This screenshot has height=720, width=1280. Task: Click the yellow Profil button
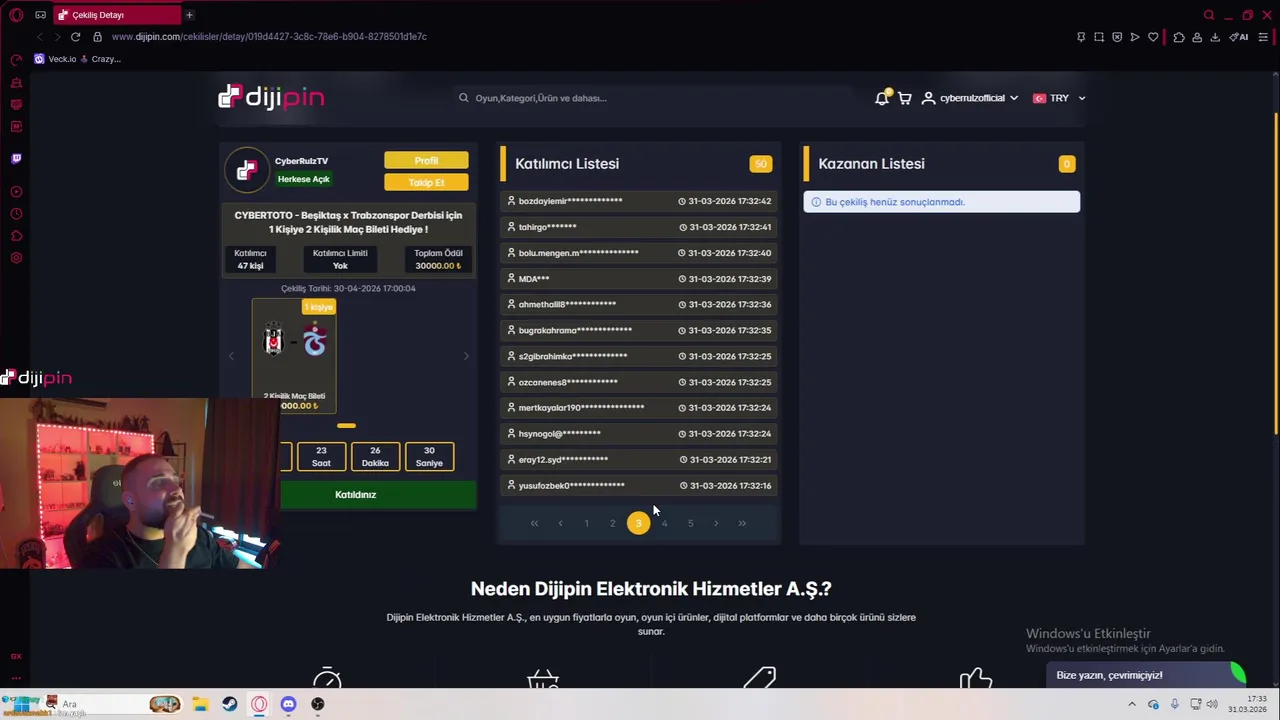pos(426,160)
